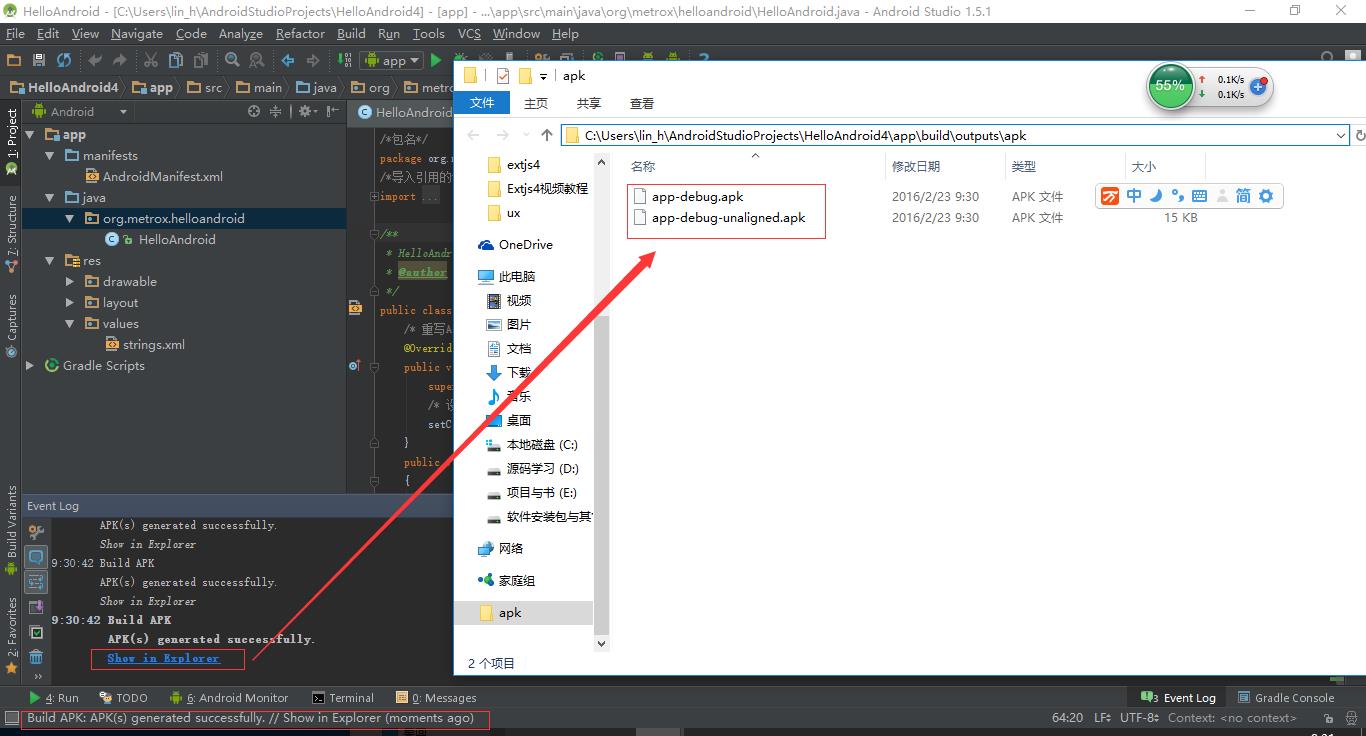Toggle Event Log balloon notifications icon
1366x736 pixels.
tap(36, 556)
